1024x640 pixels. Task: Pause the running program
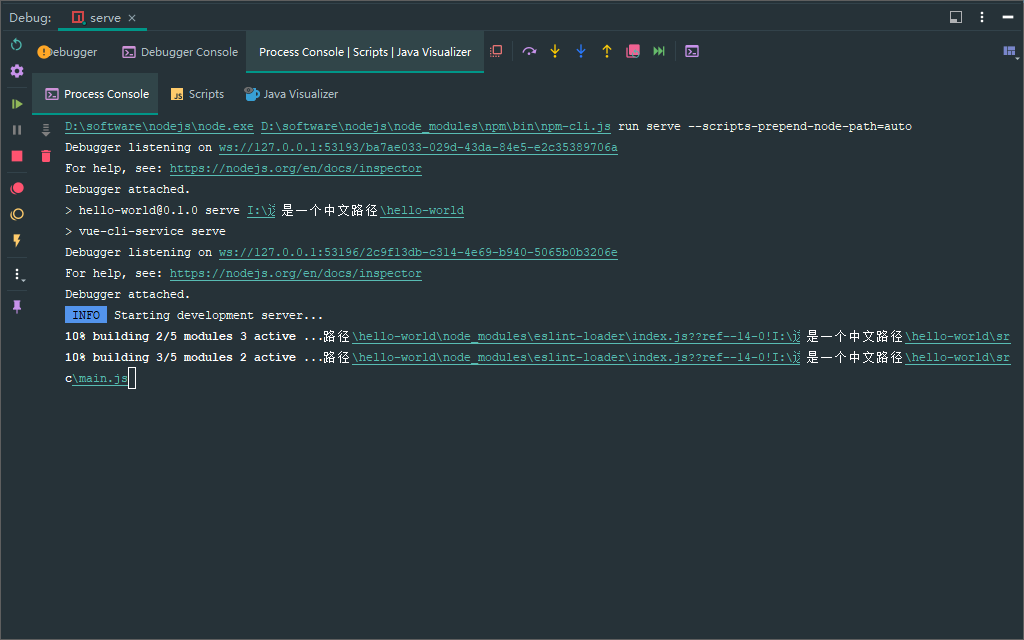click(x=15, y=128)
